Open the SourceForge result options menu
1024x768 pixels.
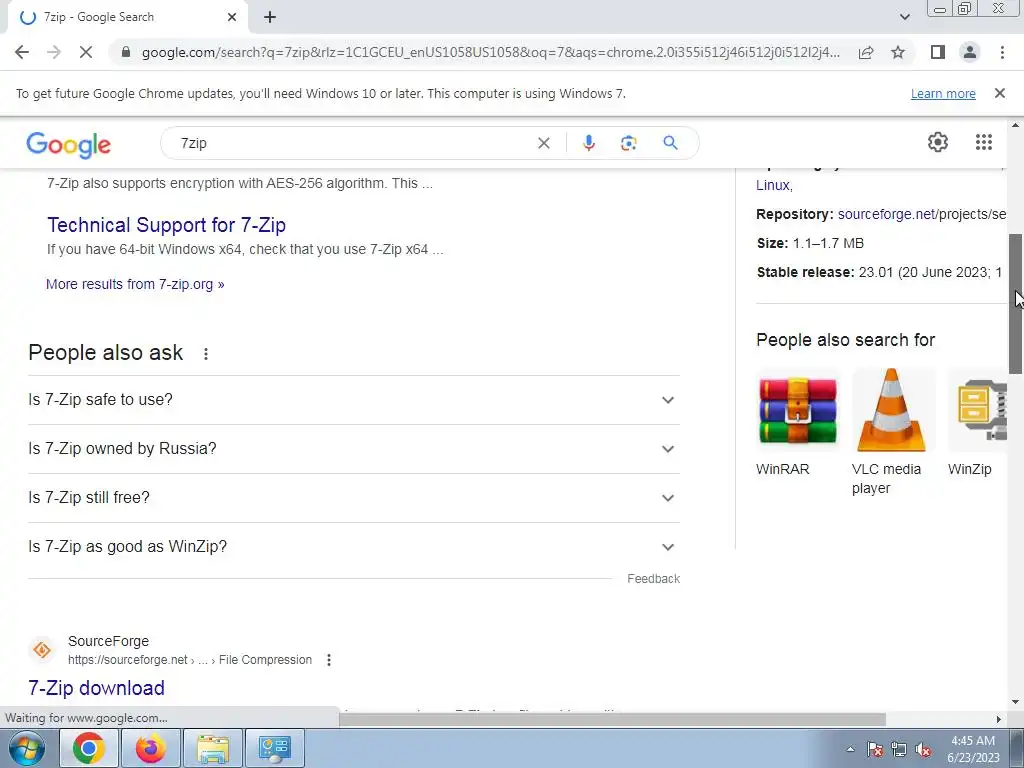(328, 660)
